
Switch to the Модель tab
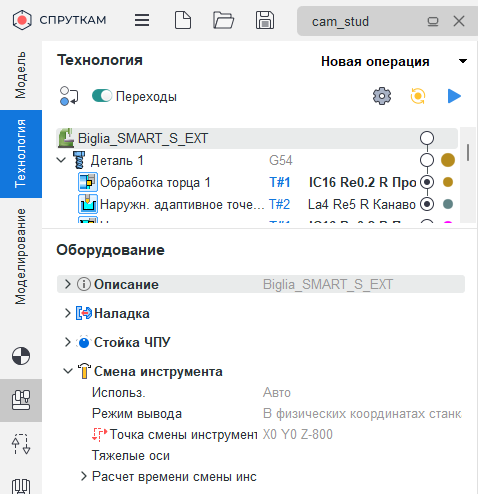tap(20, 75)
